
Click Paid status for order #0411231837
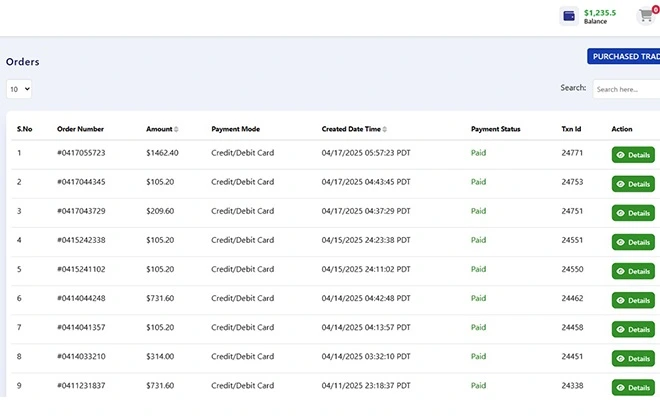tap(478, 385)
